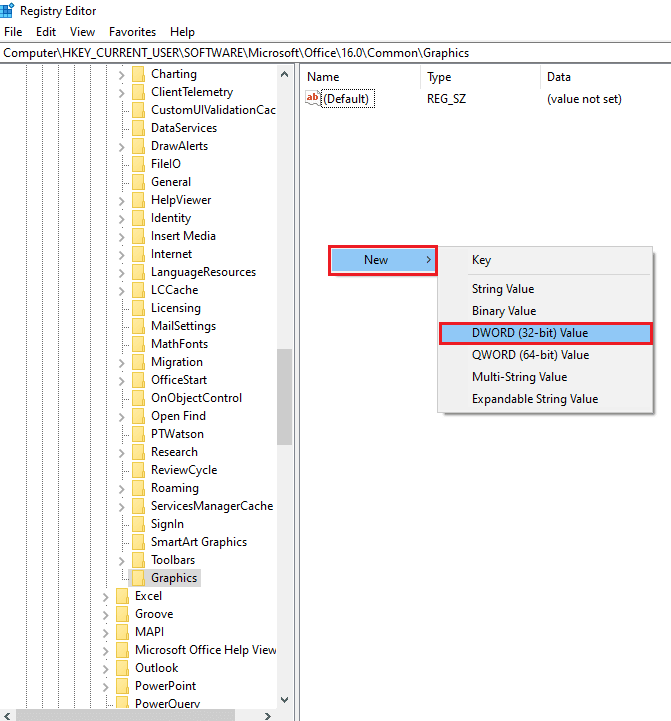
Task: Click the tree scroll up arrow
Action: tap(284, 74)
